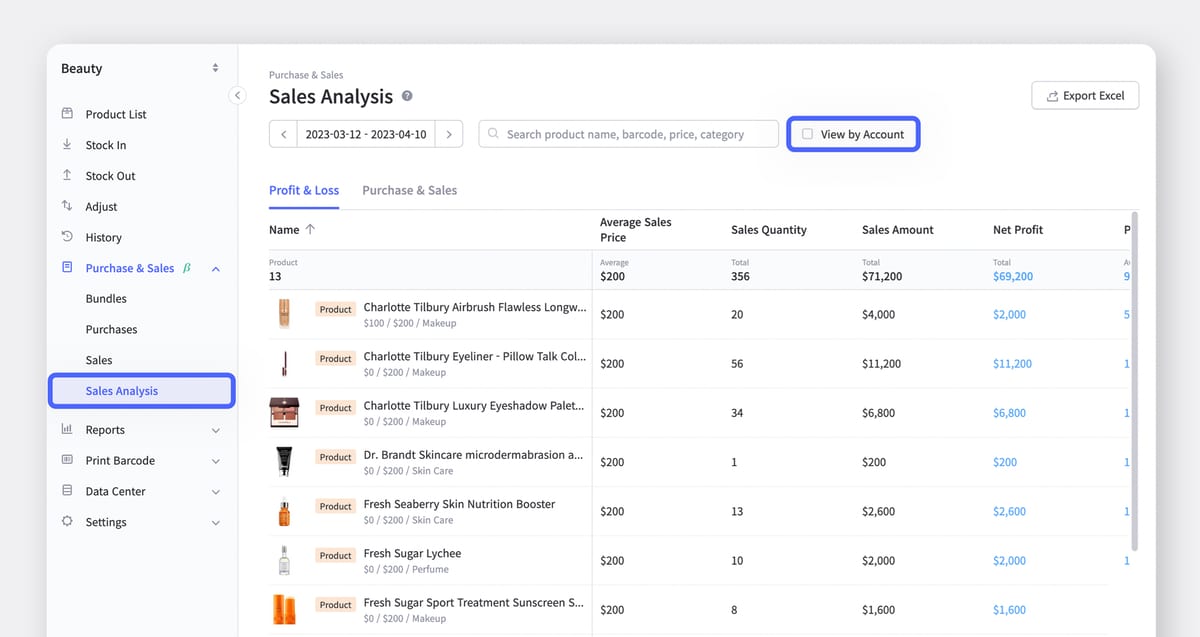Open Bundles under Purchase & Sales
This screenshot has height=637, width=1200.
click(x=105, y=298)
